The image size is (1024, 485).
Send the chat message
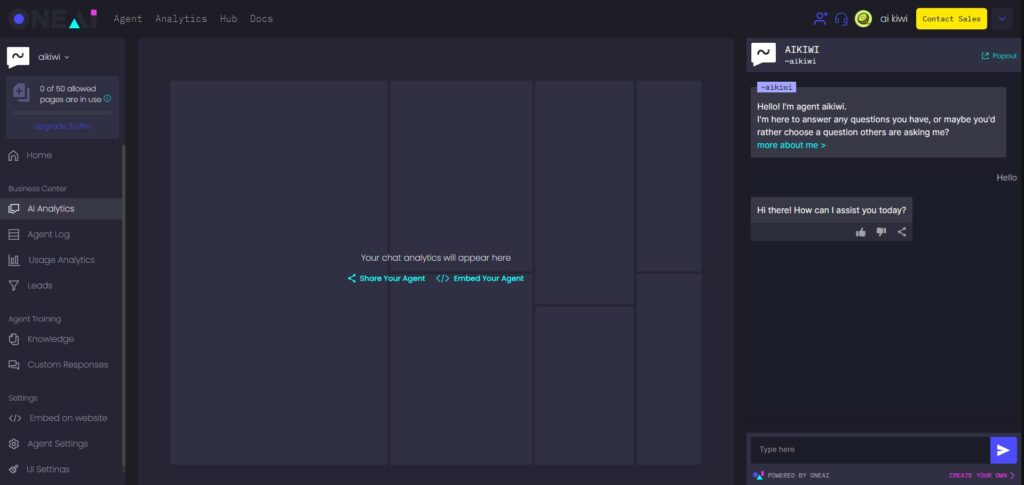point(1004,450)
